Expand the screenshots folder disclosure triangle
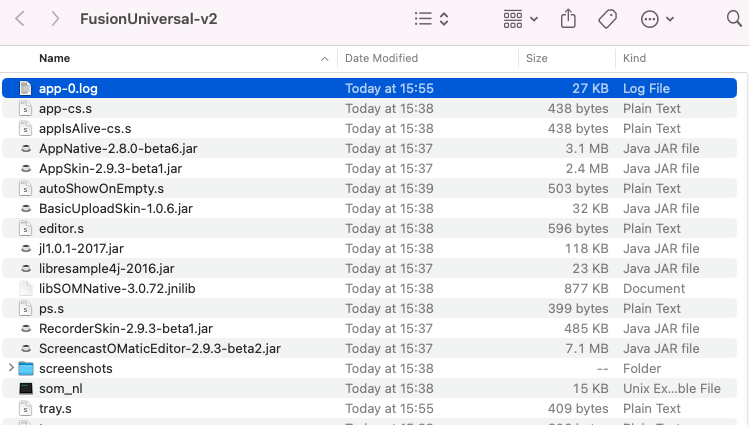 [x=11, y=369]
